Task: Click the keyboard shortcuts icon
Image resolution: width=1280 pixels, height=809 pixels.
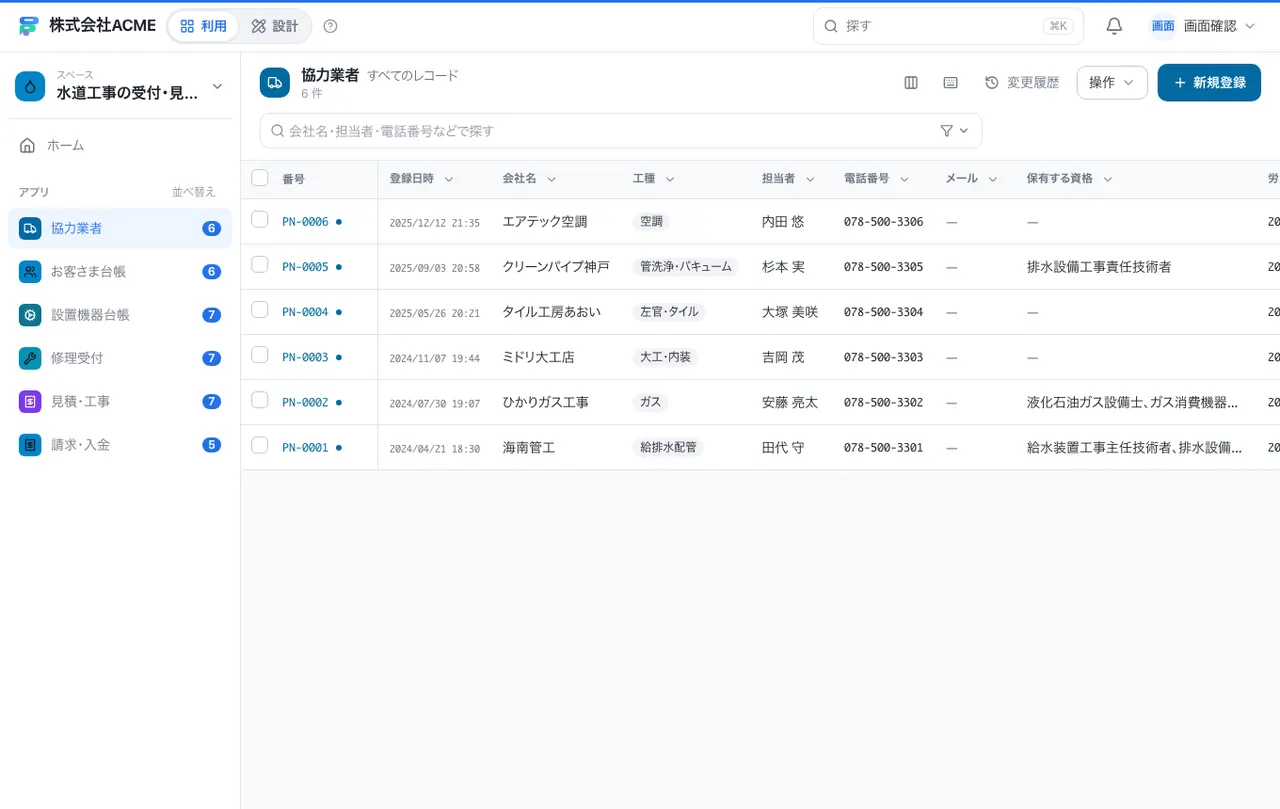Action: click(x=951, y=83)
